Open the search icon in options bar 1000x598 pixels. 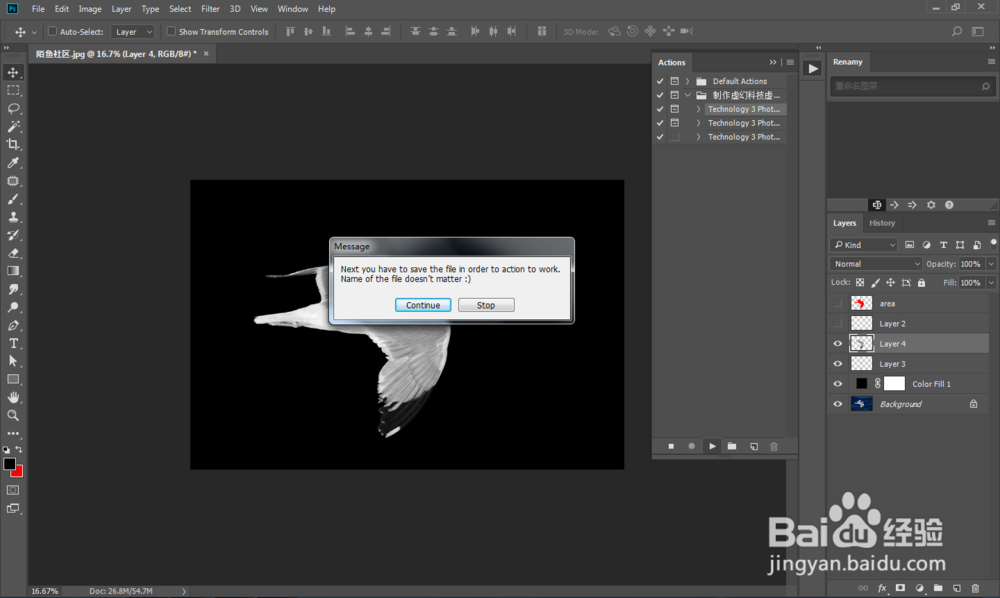(957, 31)
